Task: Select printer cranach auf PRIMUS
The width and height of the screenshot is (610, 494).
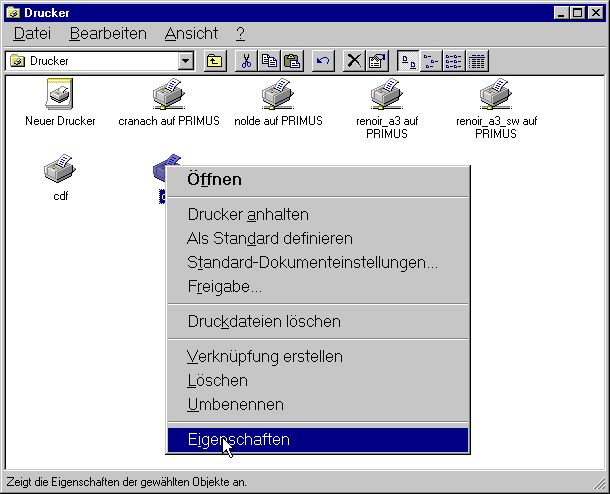Action: pyautogui.click(x=168, y=94)
